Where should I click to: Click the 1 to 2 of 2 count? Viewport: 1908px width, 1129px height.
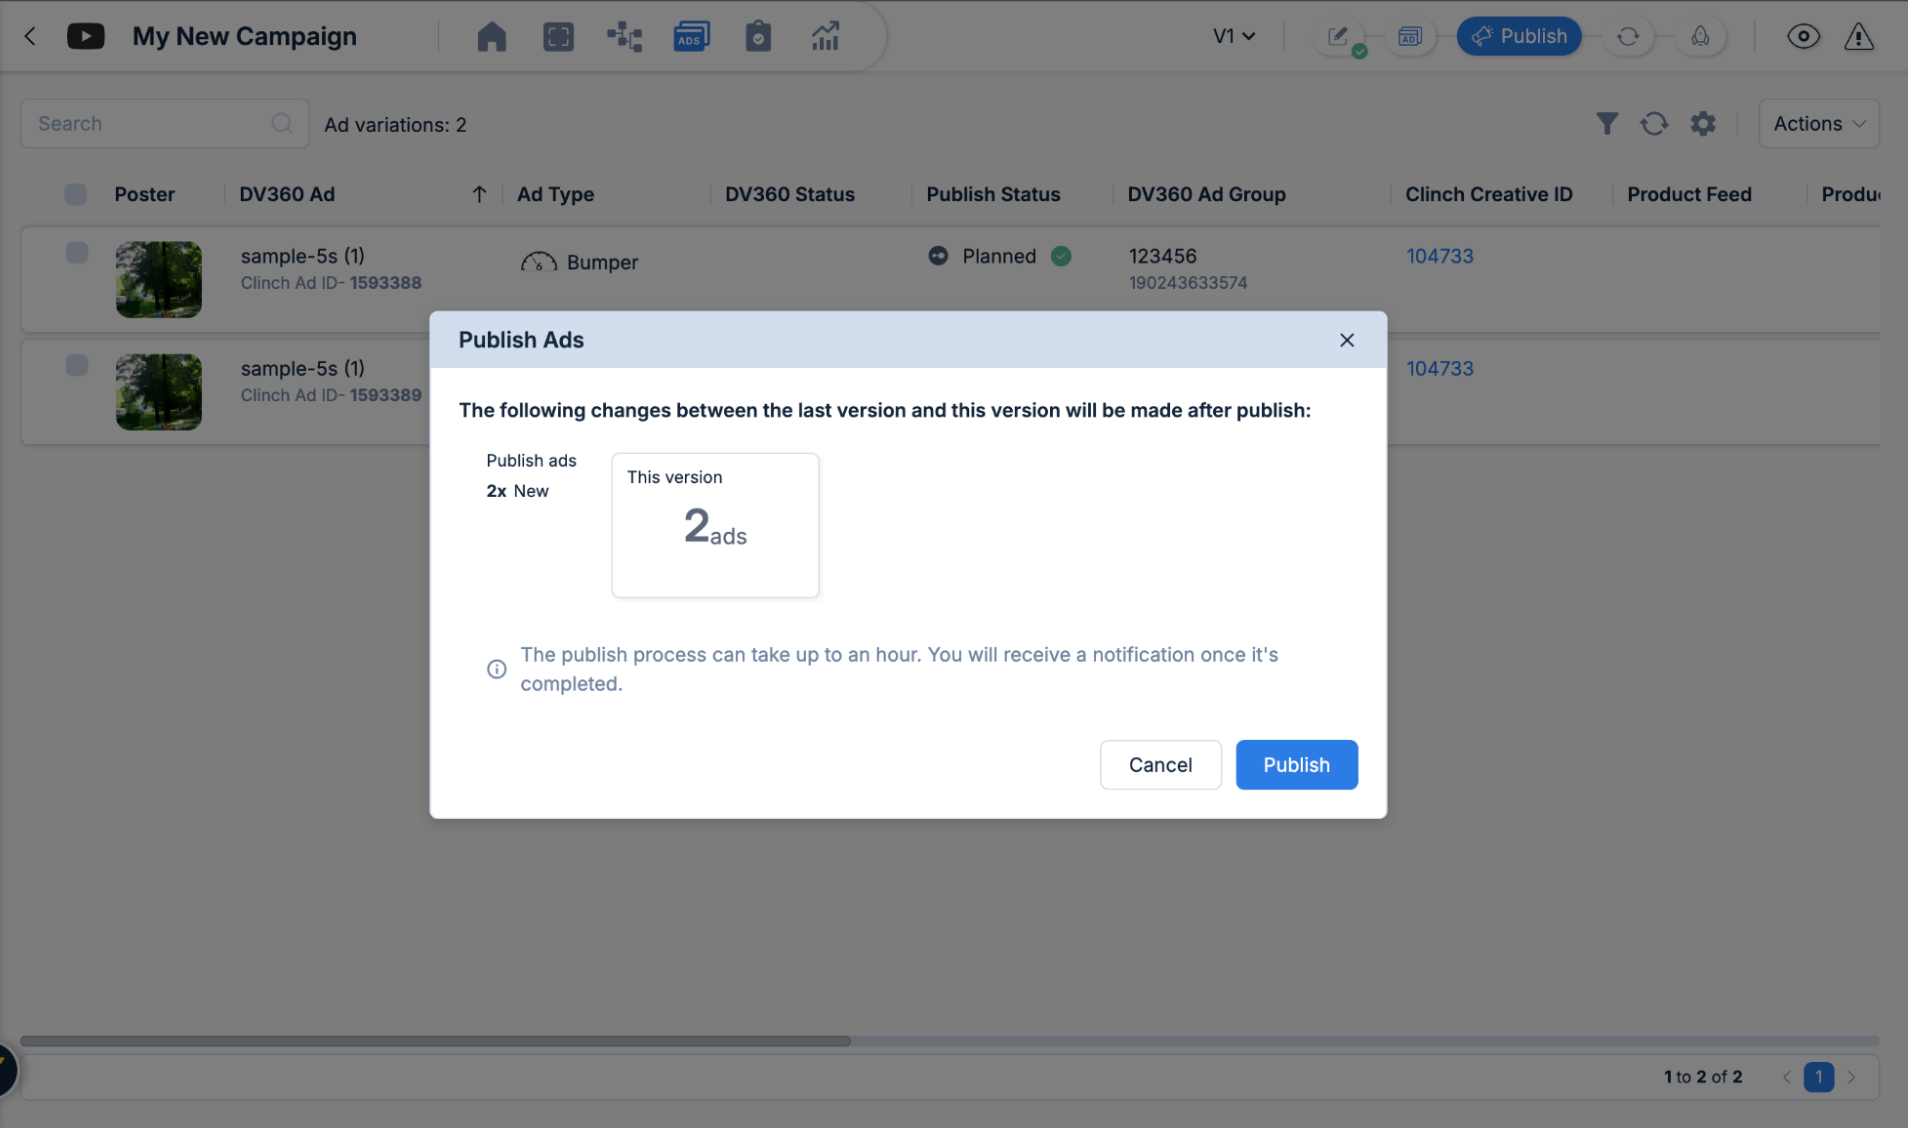(x=1703, y=1077)
